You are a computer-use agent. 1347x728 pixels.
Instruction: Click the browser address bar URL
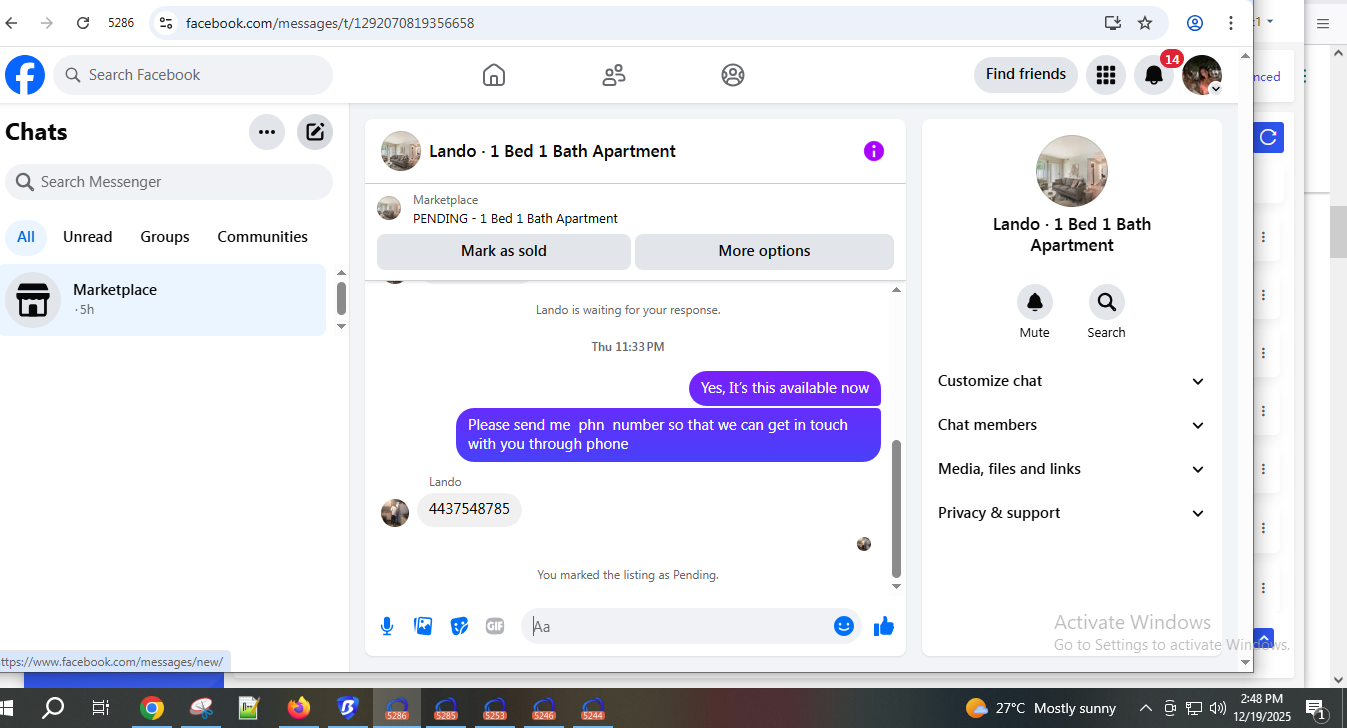click(x=330, y=23)
